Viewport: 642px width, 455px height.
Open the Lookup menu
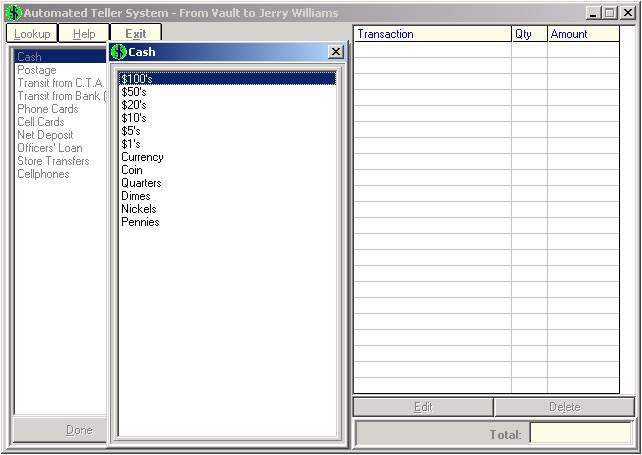[32, 34]
